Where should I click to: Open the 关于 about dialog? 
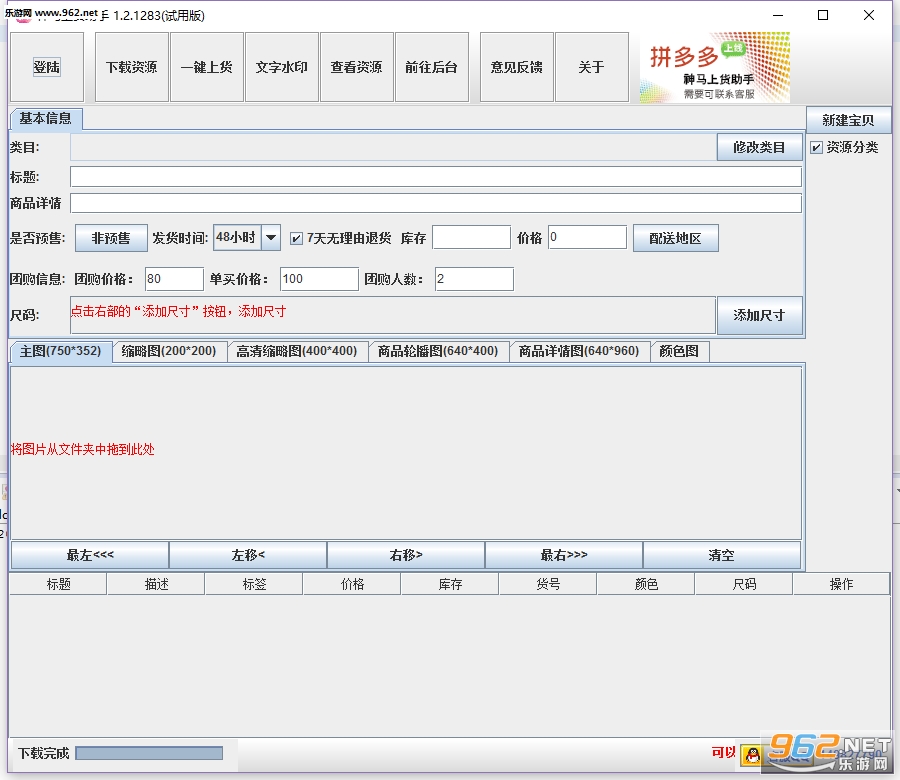(592, 67)
